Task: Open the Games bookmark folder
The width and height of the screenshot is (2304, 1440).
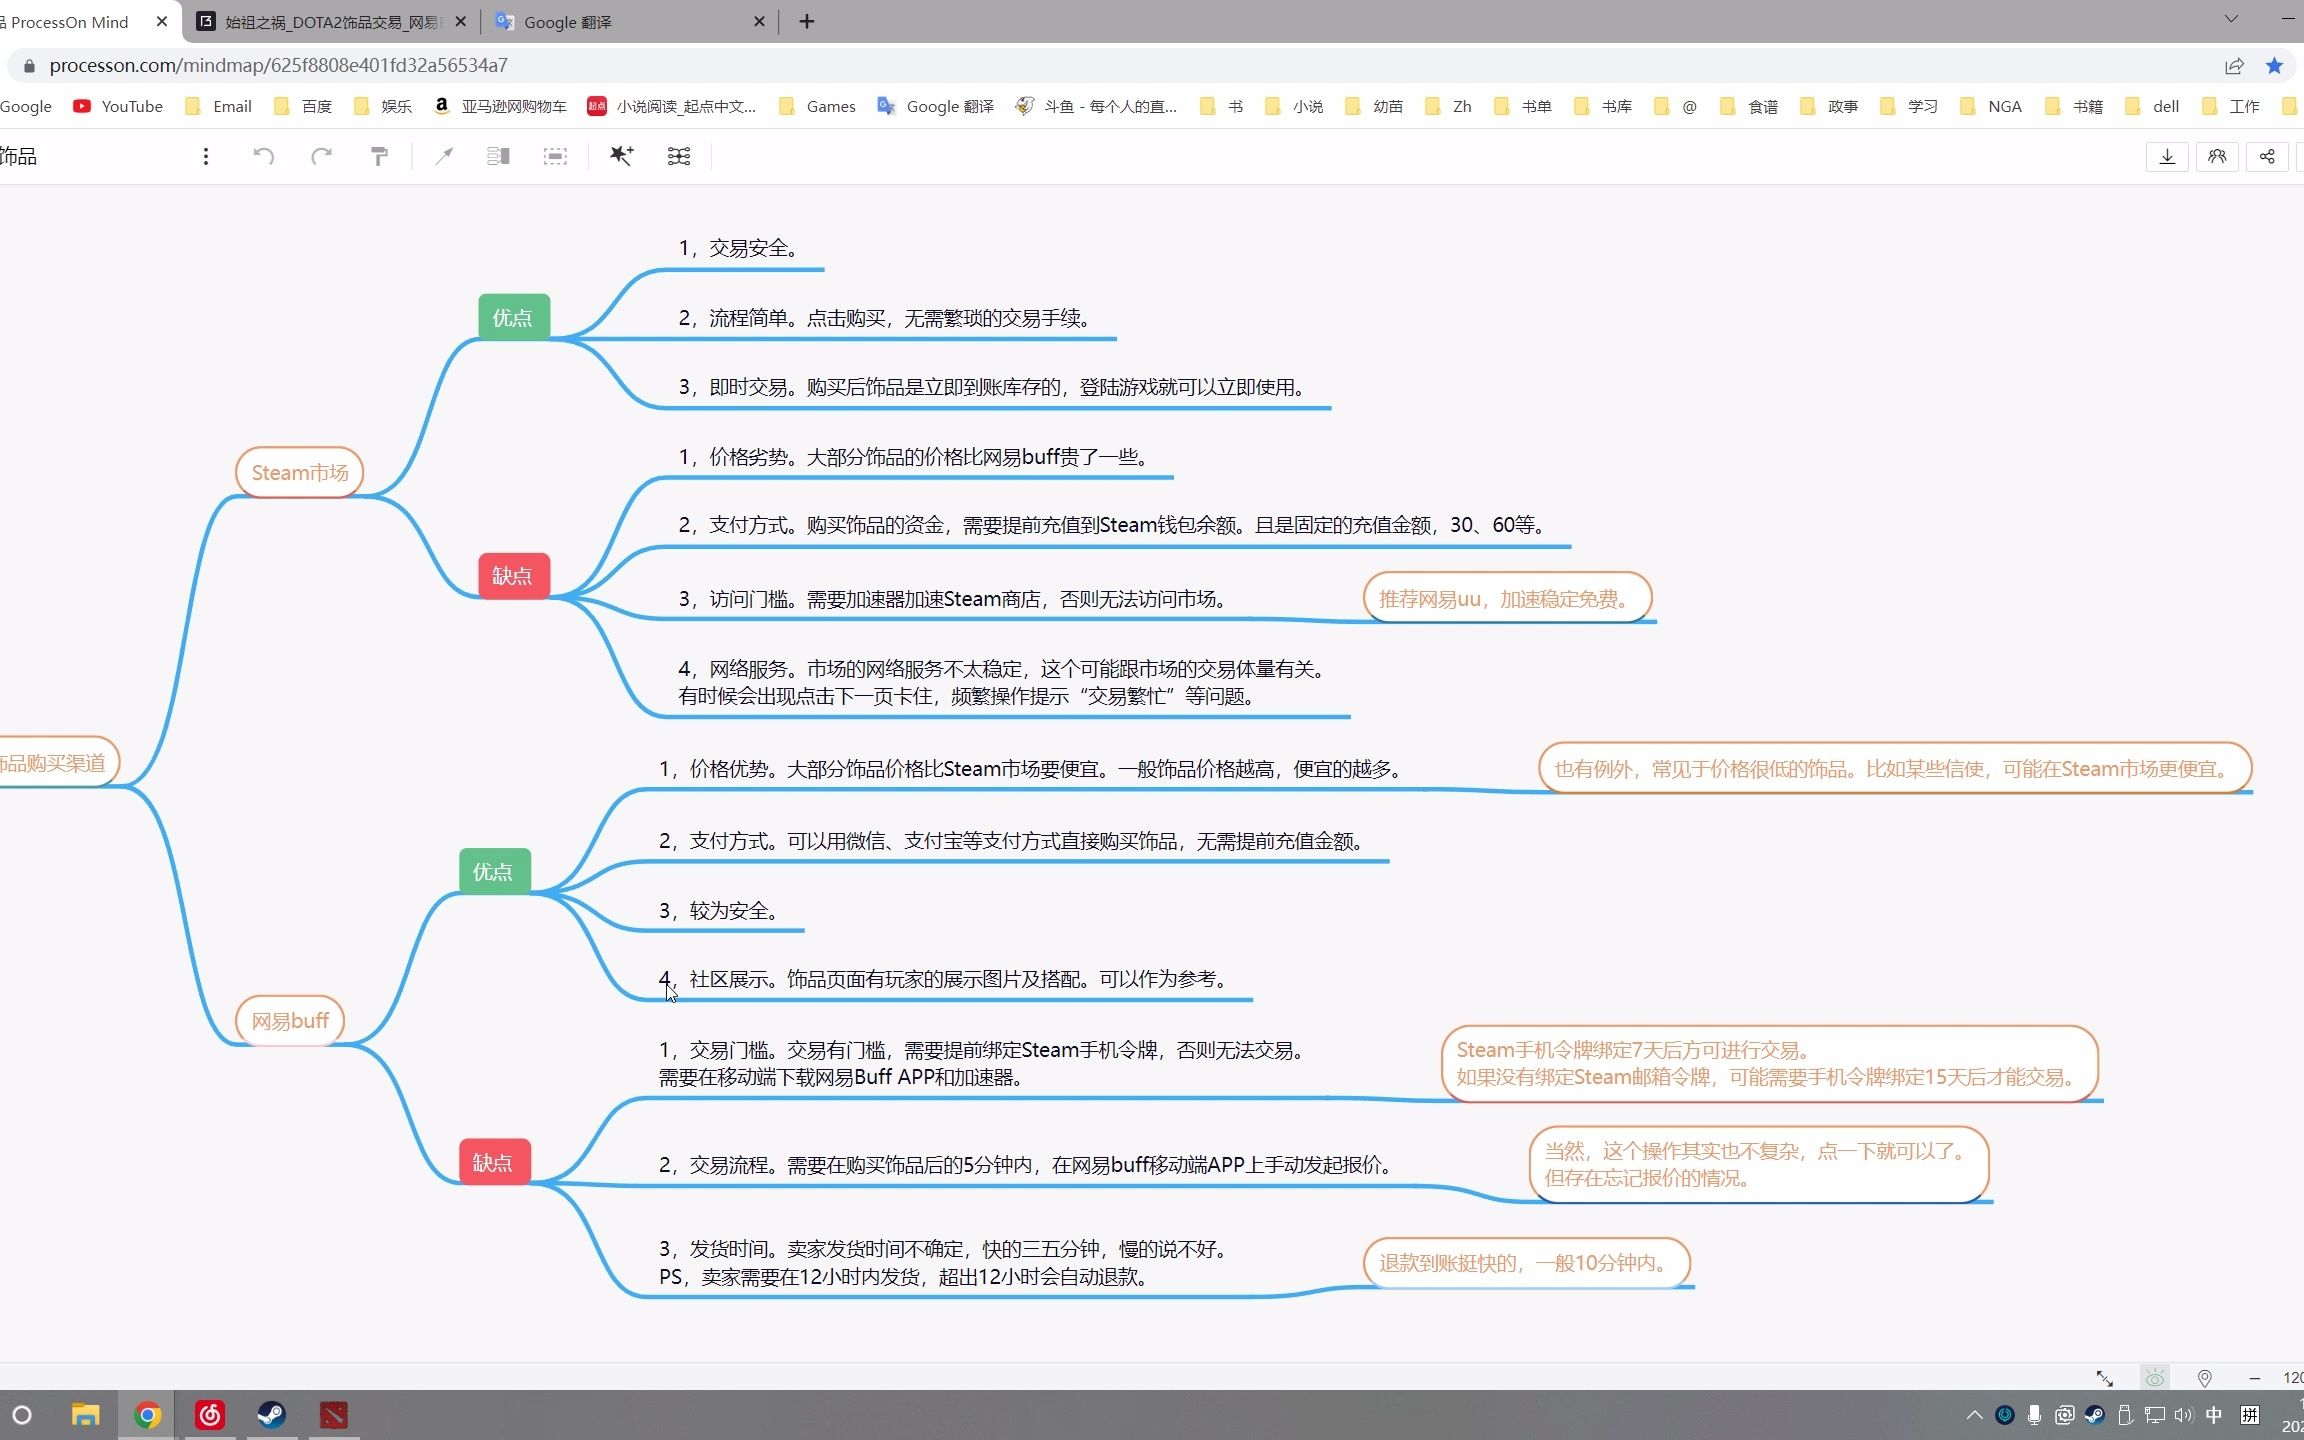Action: point(817,106)
